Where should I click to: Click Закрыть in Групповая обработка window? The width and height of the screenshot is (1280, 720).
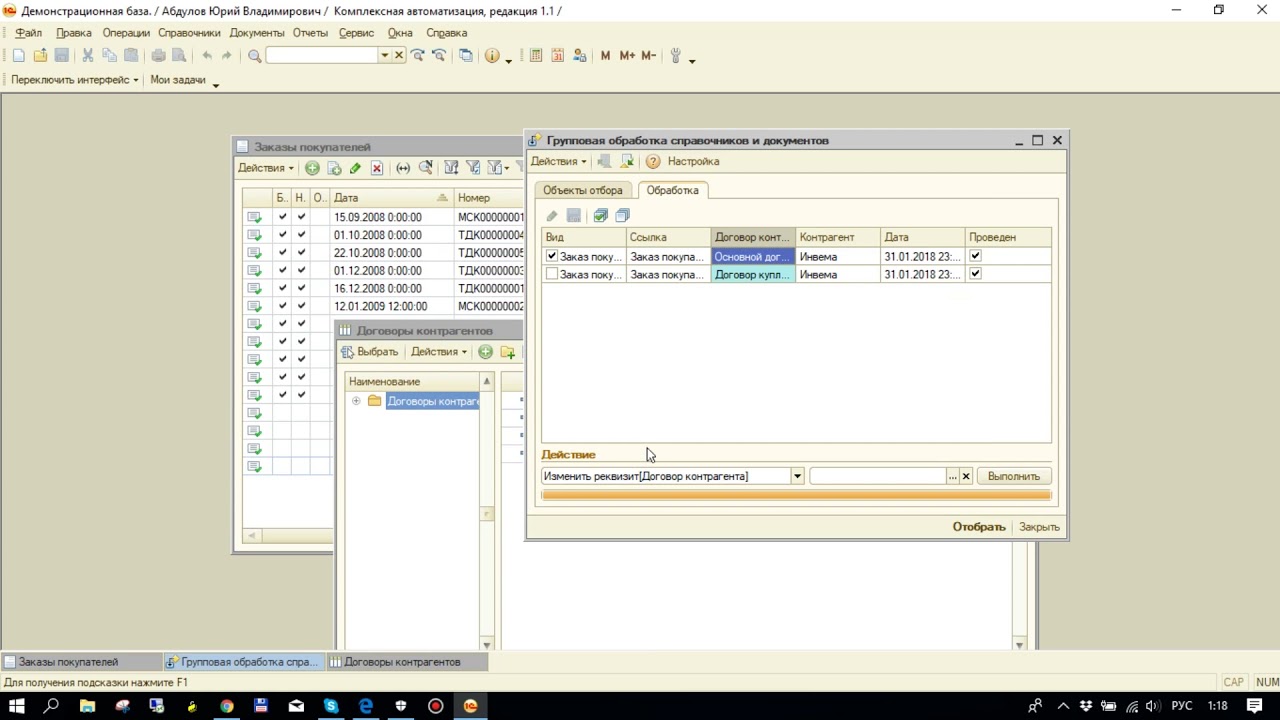coord(1039,527)
